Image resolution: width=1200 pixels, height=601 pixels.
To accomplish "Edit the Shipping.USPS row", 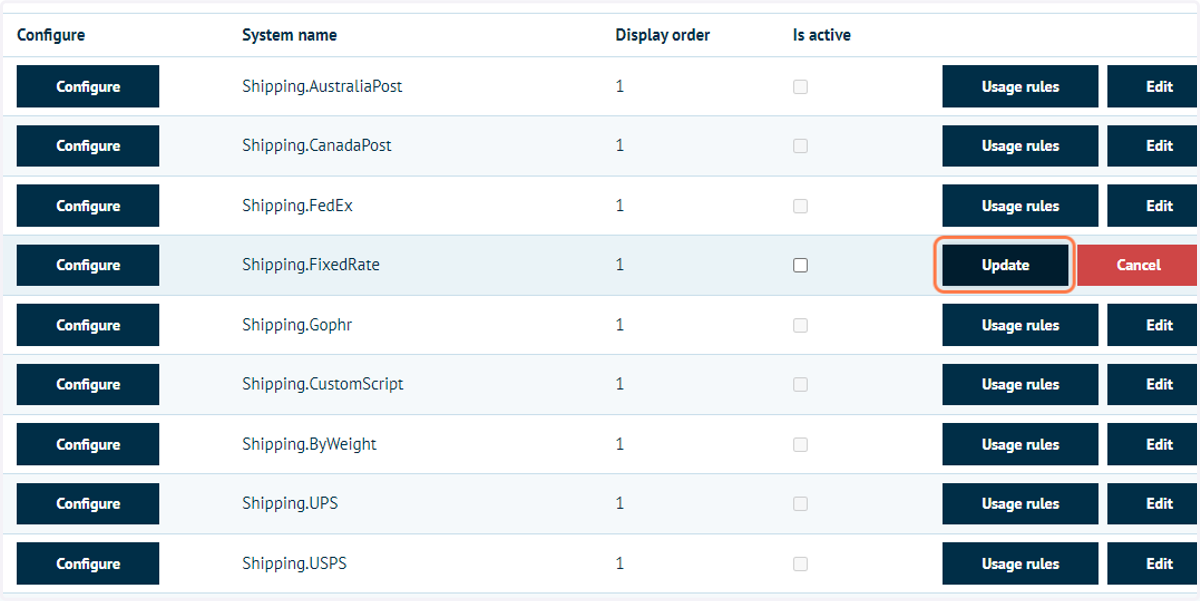I will pyautogui.click(x=1153, y=564).
